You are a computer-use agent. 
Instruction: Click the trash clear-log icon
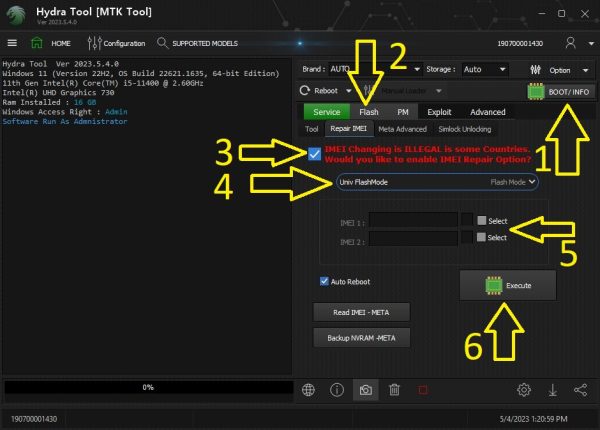(x=395, y=390)
